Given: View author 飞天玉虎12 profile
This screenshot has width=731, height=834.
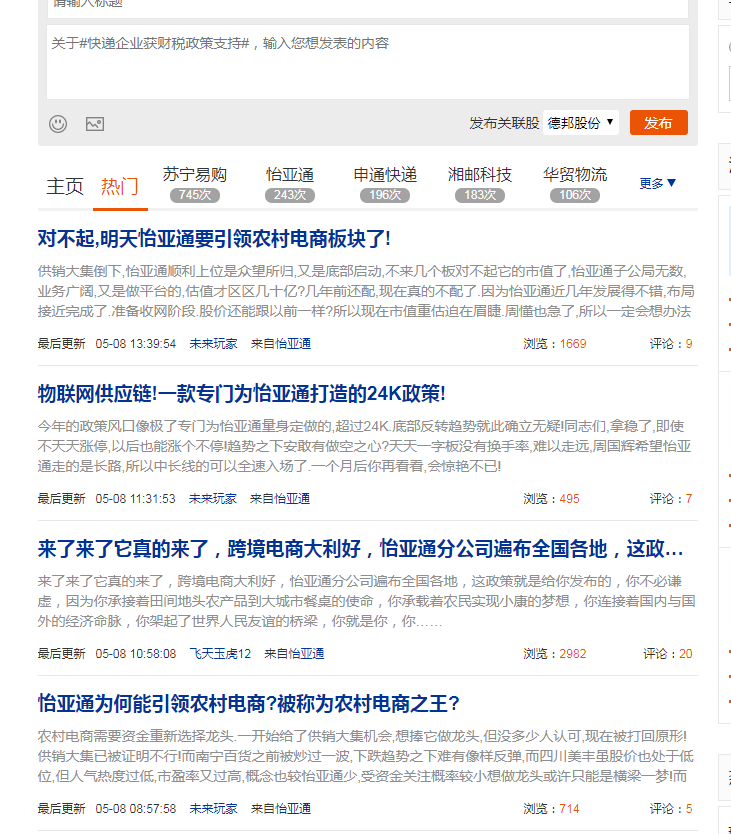Looking at the screenshot, I should coord(220,654).
